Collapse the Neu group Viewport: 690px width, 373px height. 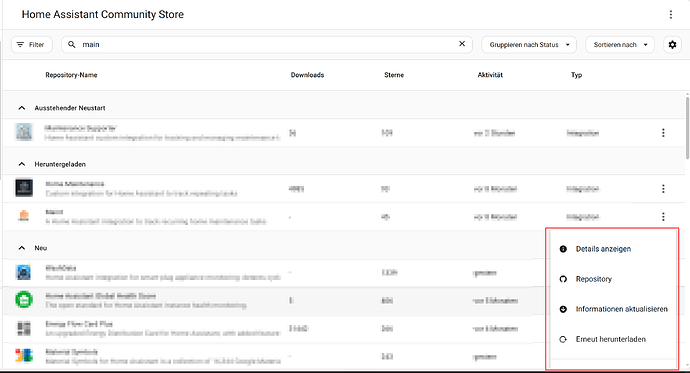pyautogui.click(x=22, y=248)
